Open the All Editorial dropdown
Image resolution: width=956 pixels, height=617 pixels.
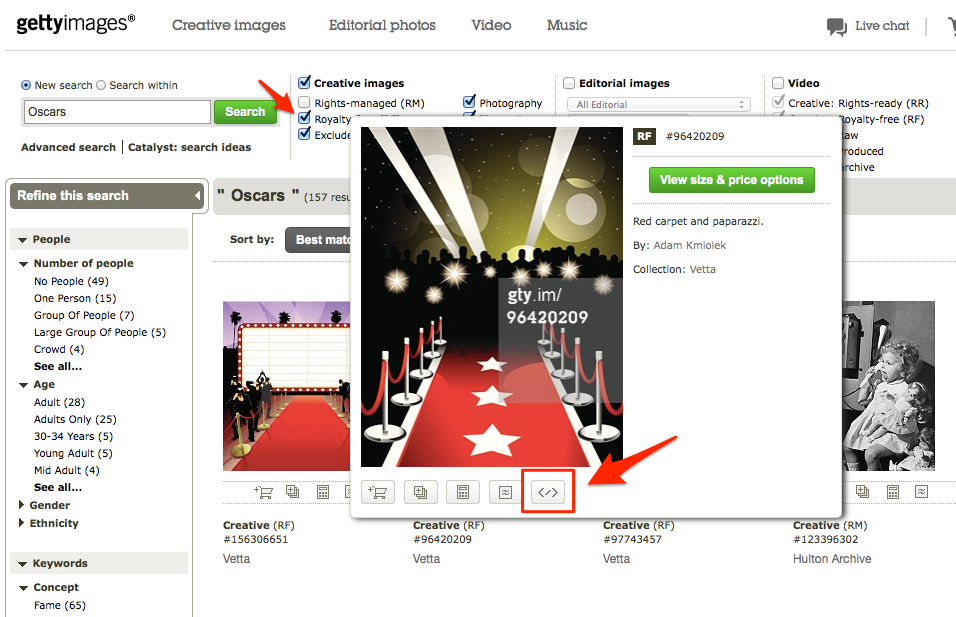tap(658, 104)
